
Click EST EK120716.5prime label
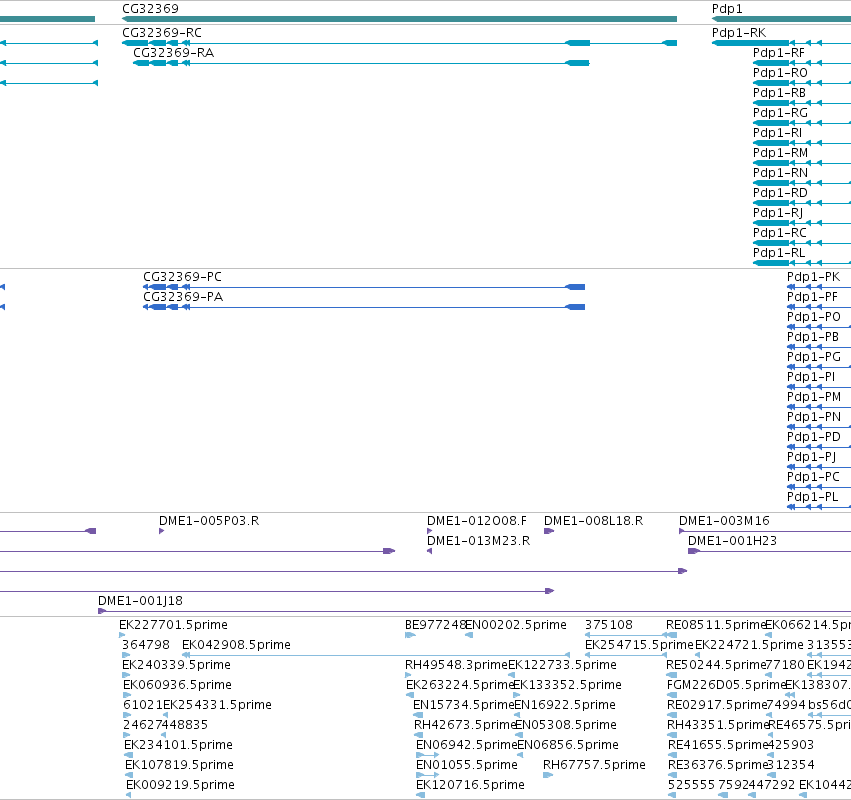470,785
